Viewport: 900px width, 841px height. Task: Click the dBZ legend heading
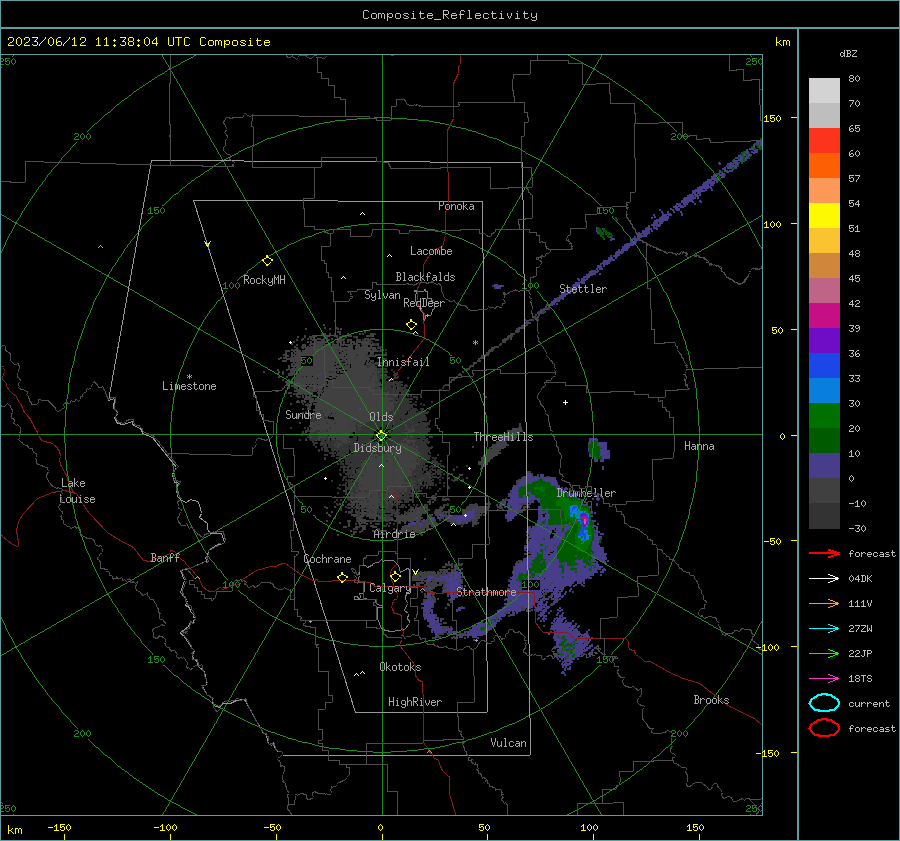pos(848,53)
